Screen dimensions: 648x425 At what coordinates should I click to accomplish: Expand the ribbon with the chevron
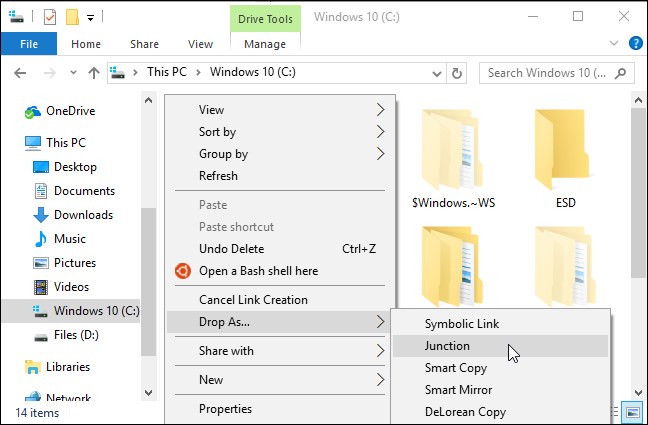[616, 43]
